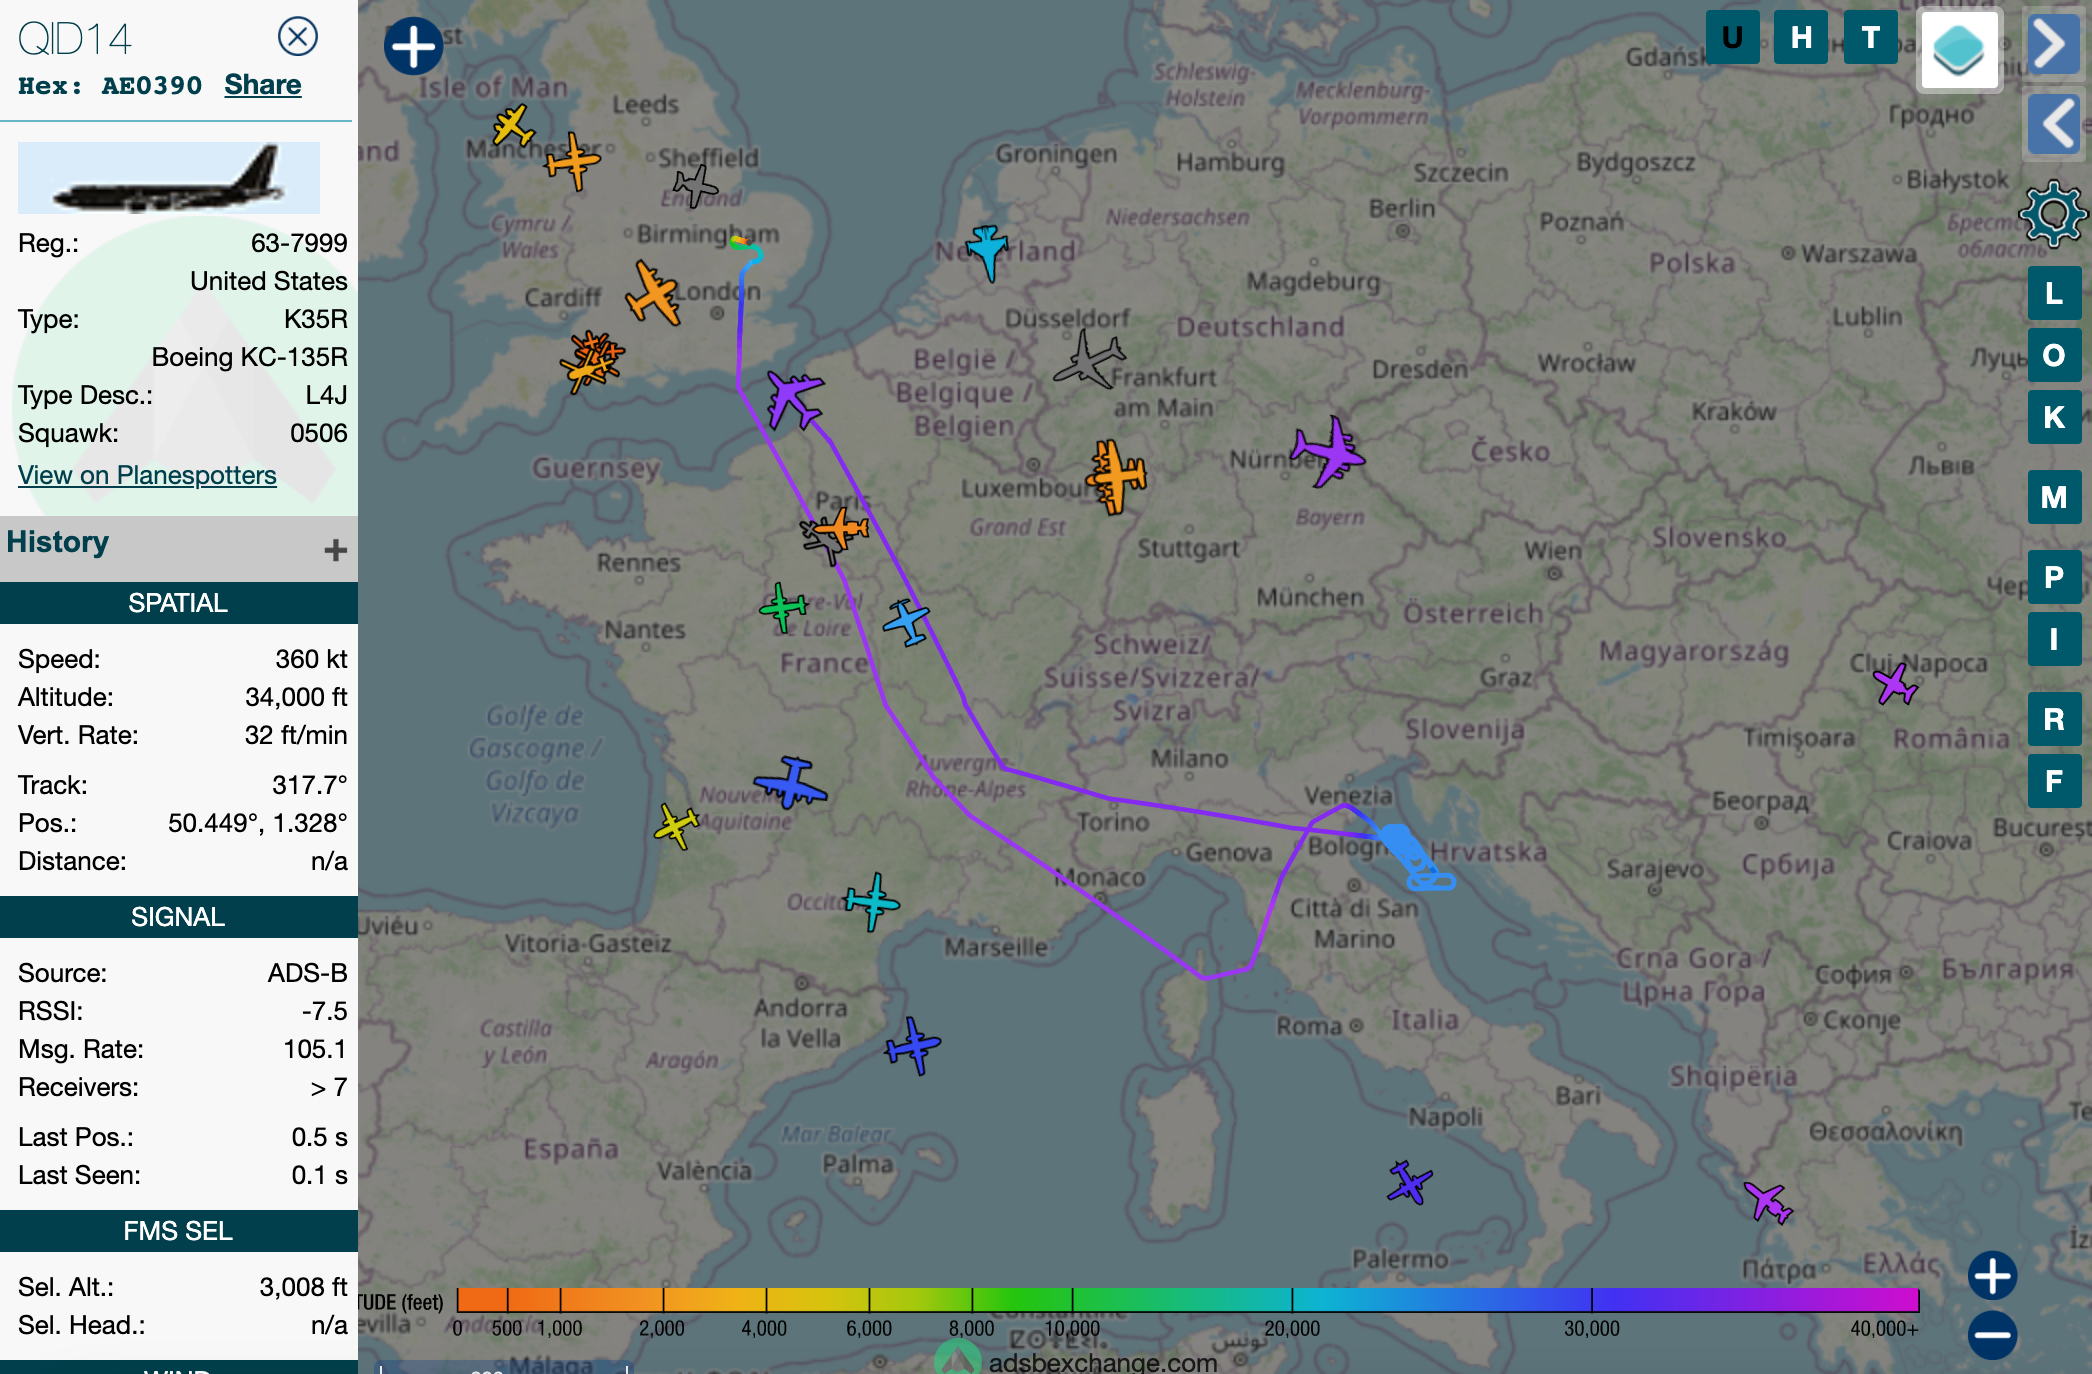Click altitude value 34,000 ft

[x=296, y=697]
